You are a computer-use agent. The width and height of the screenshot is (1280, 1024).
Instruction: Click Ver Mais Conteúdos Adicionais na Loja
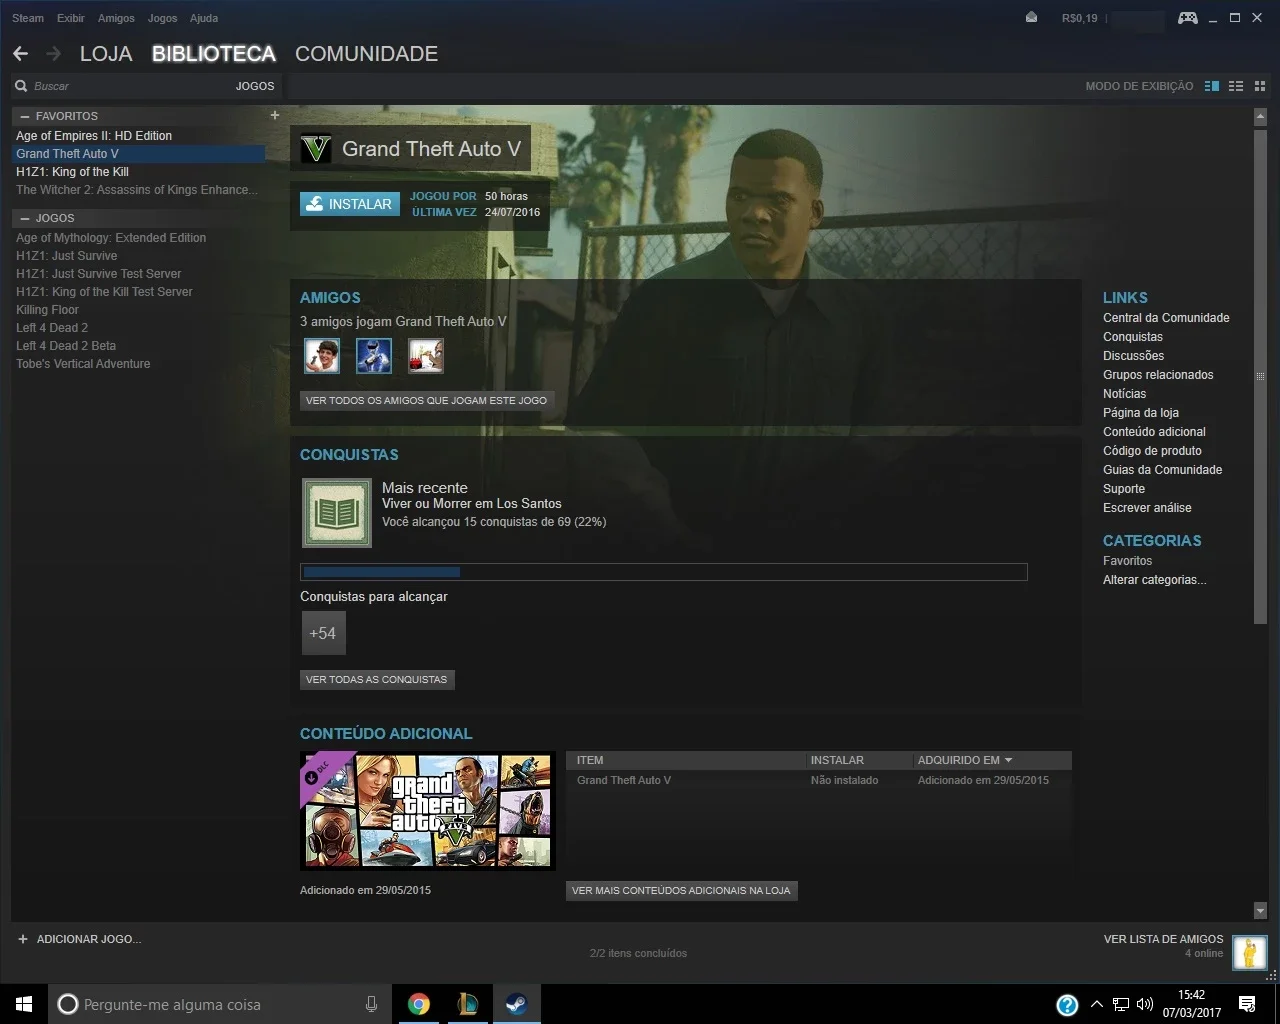tap(681, 890)
